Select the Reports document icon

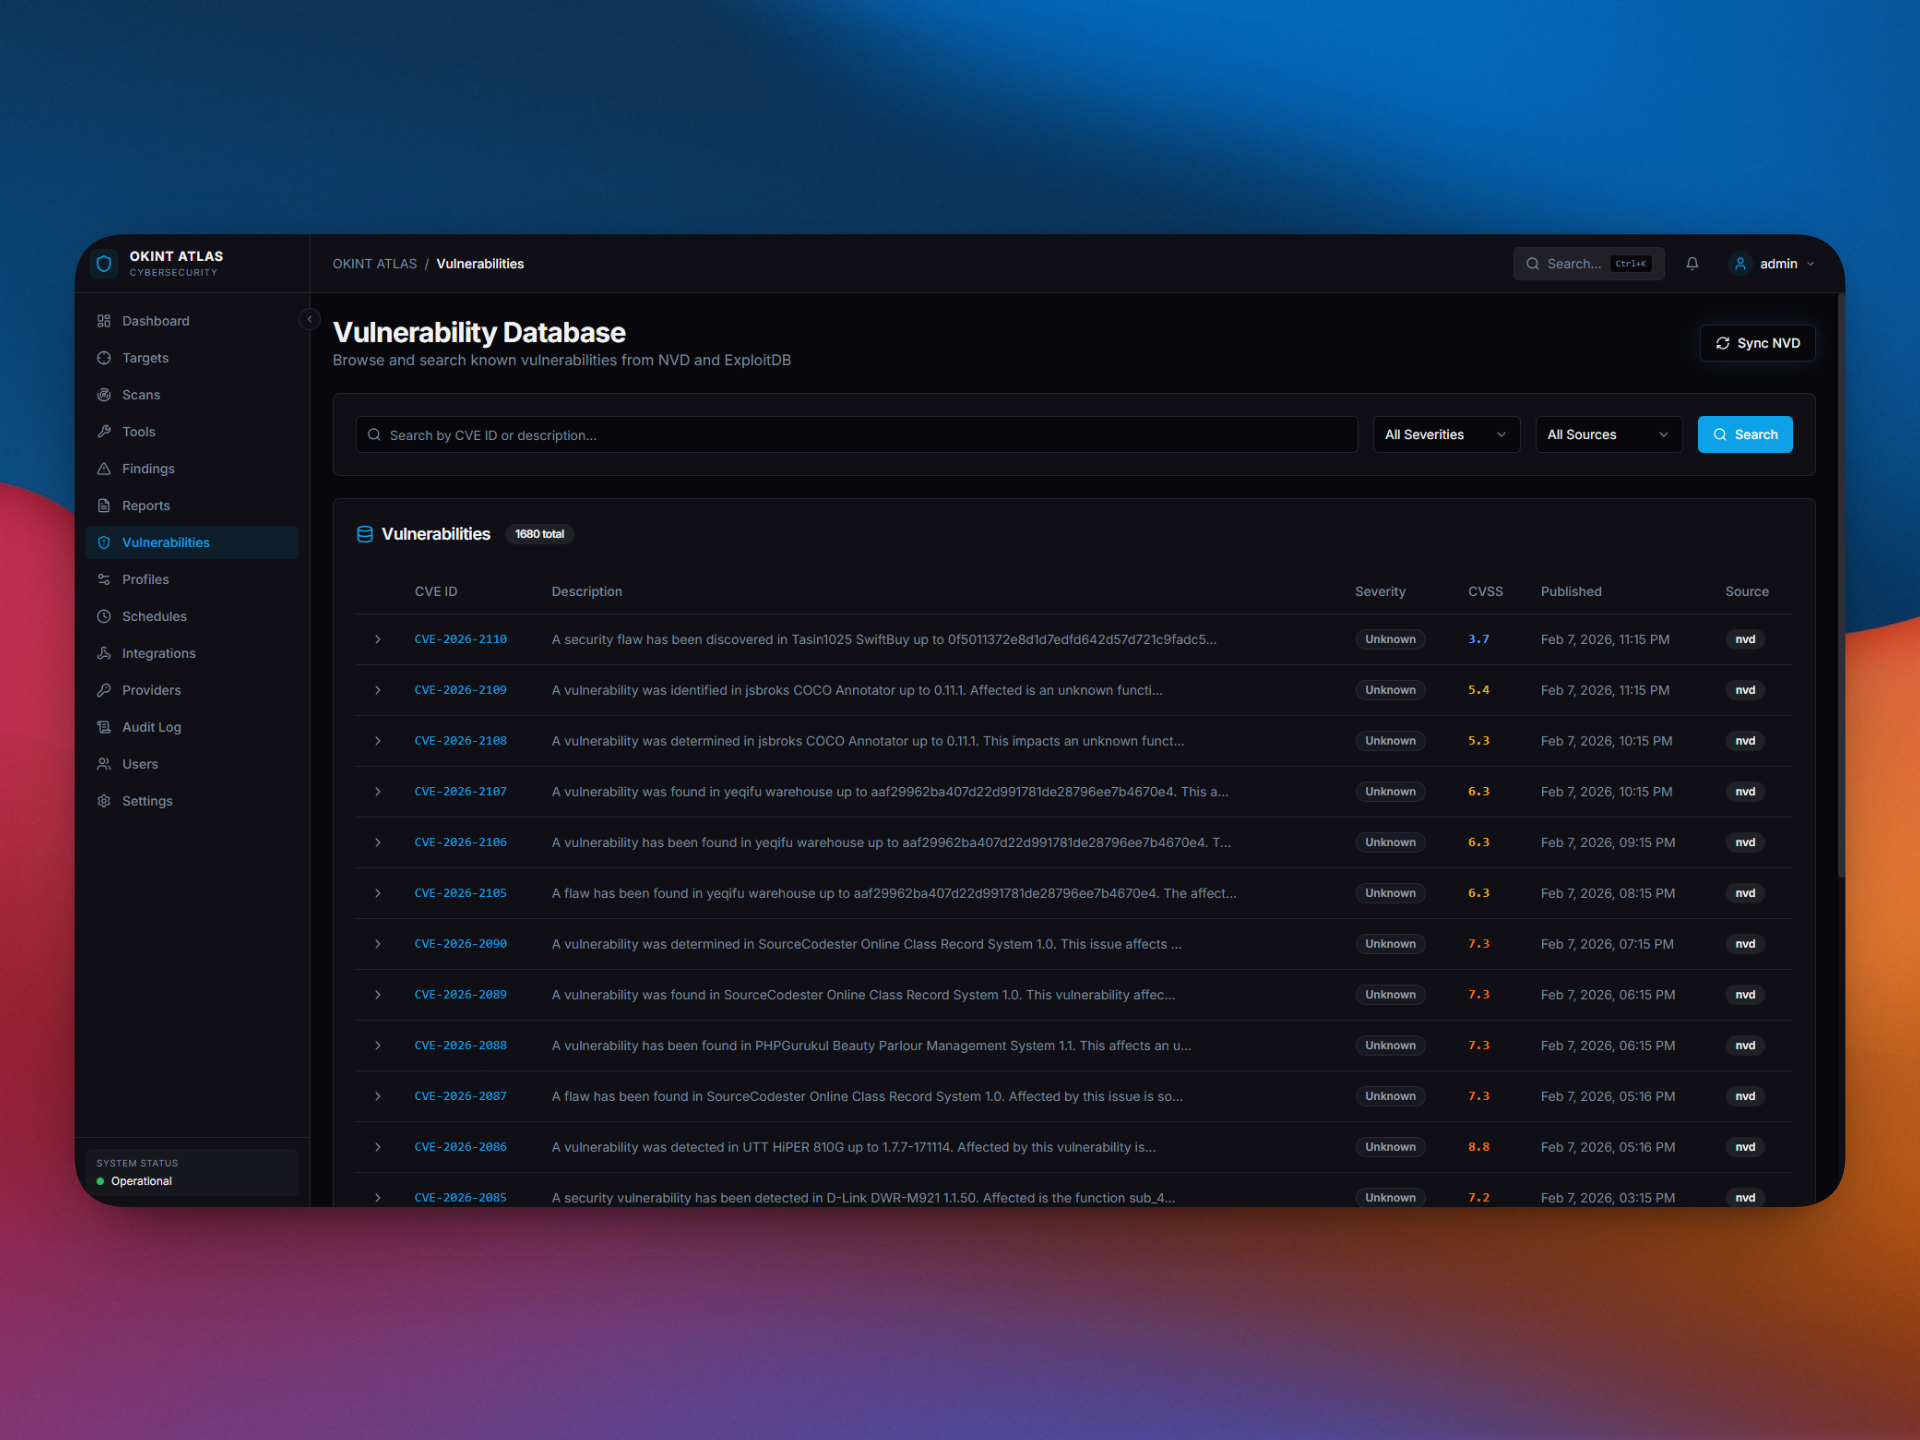tap(105, 505)
